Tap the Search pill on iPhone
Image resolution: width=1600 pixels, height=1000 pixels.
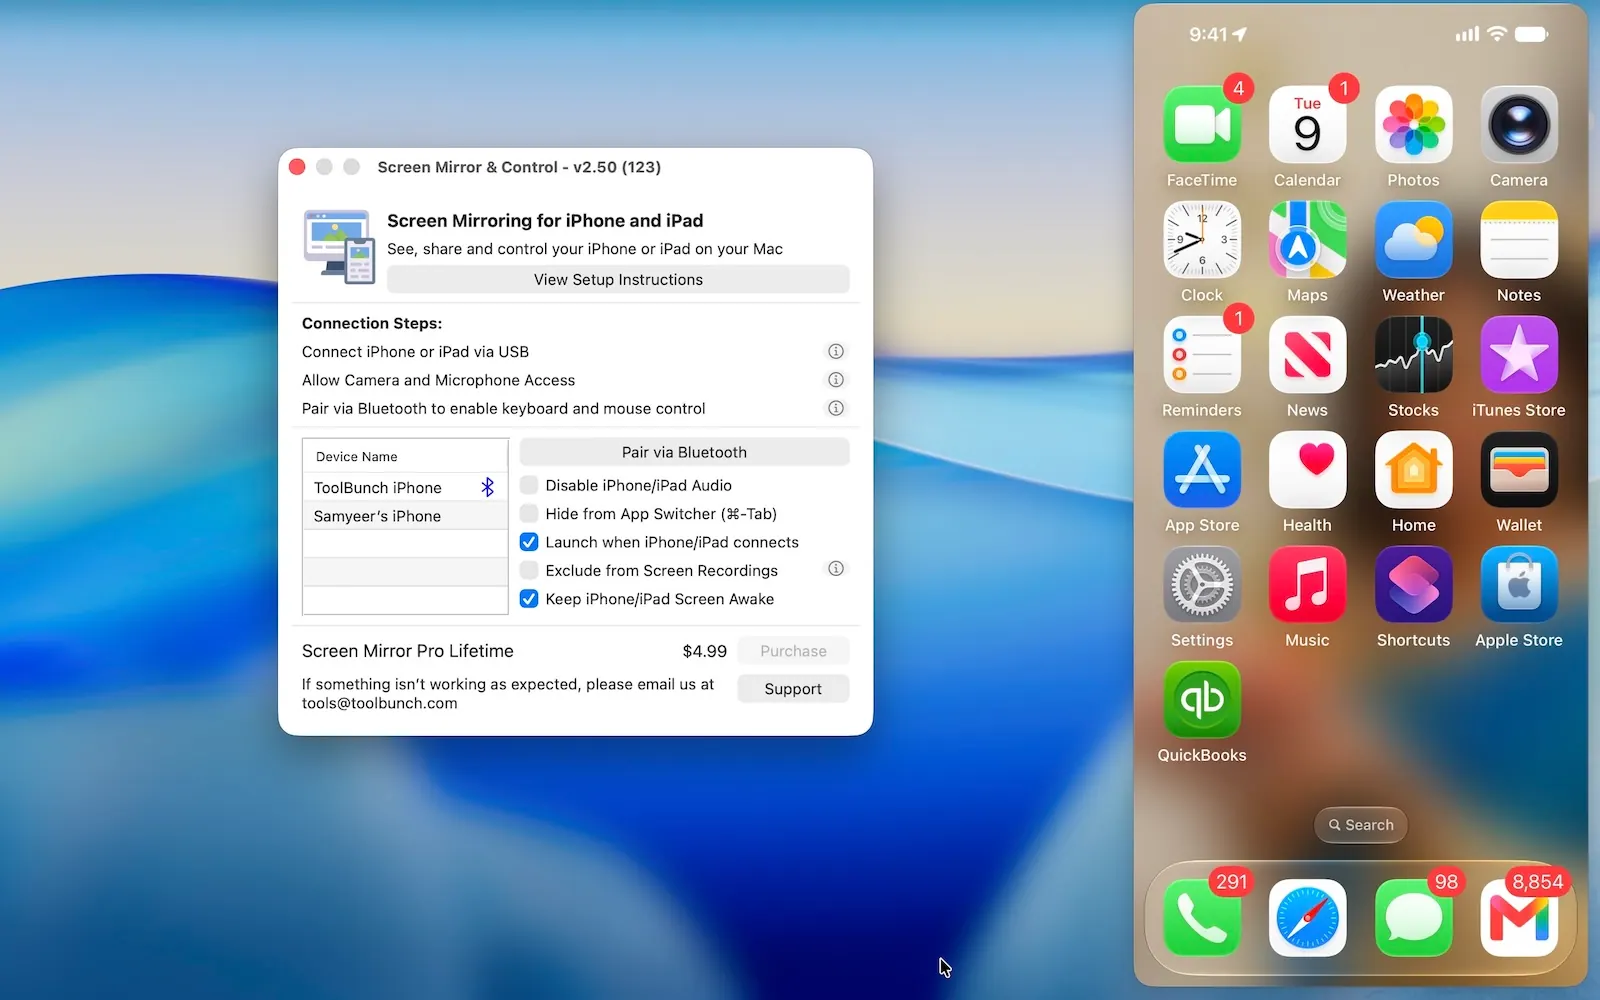coord(1360,825)
